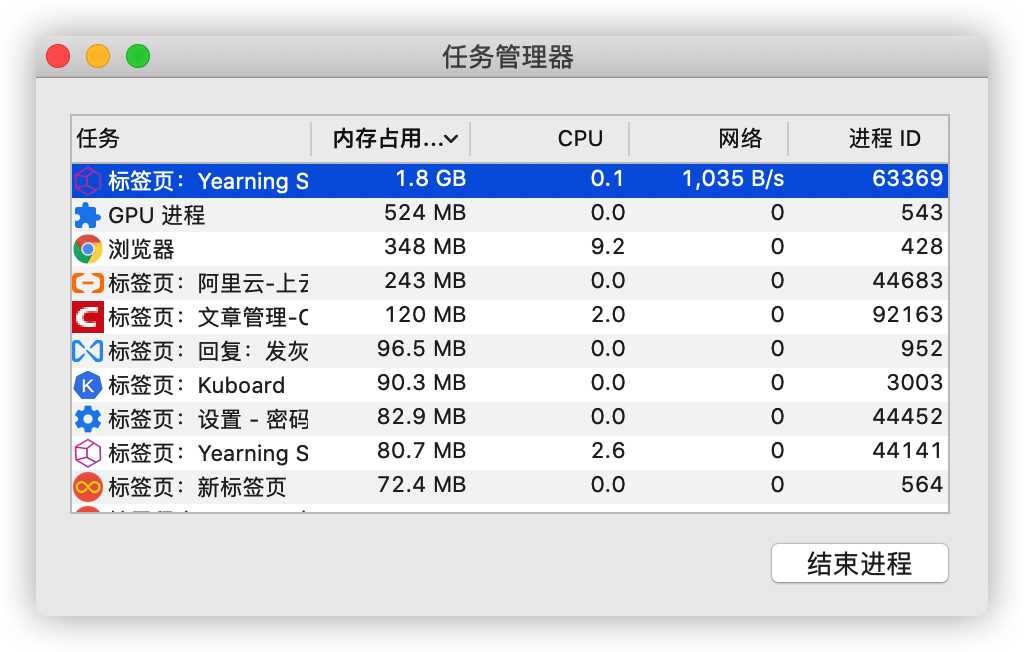Click the Yearning icon in the 80.7 MB row
This screenshot has height=652, width=1024.
pos(88,453)
